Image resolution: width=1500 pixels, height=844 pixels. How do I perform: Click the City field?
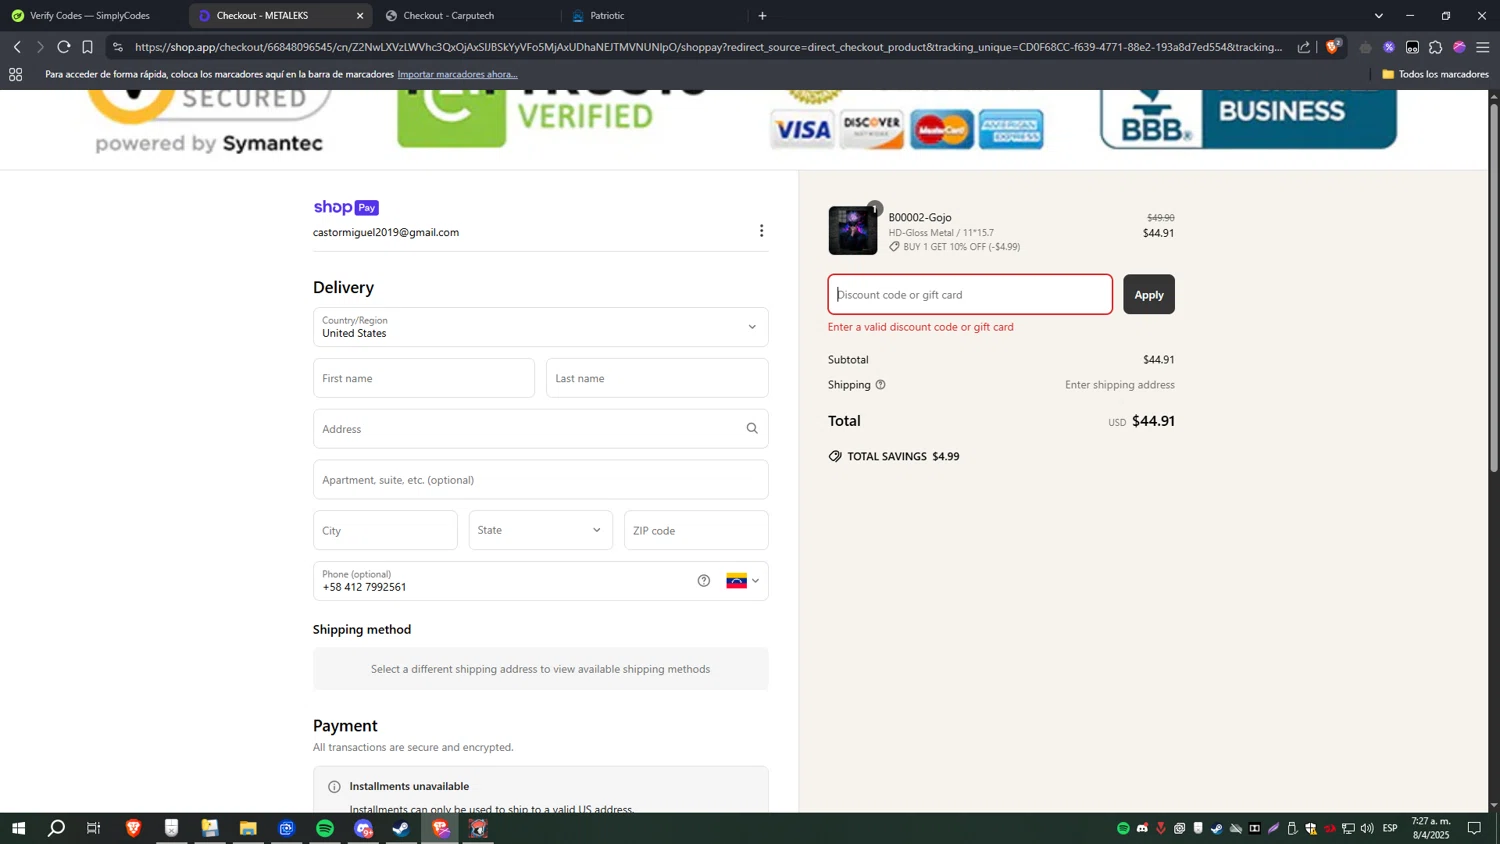(x=385, y=530)
